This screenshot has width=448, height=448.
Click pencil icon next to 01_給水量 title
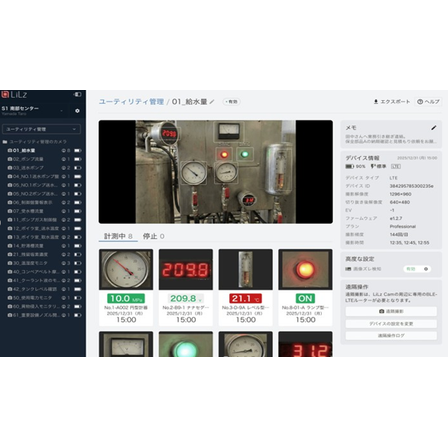tap(212, 102)
